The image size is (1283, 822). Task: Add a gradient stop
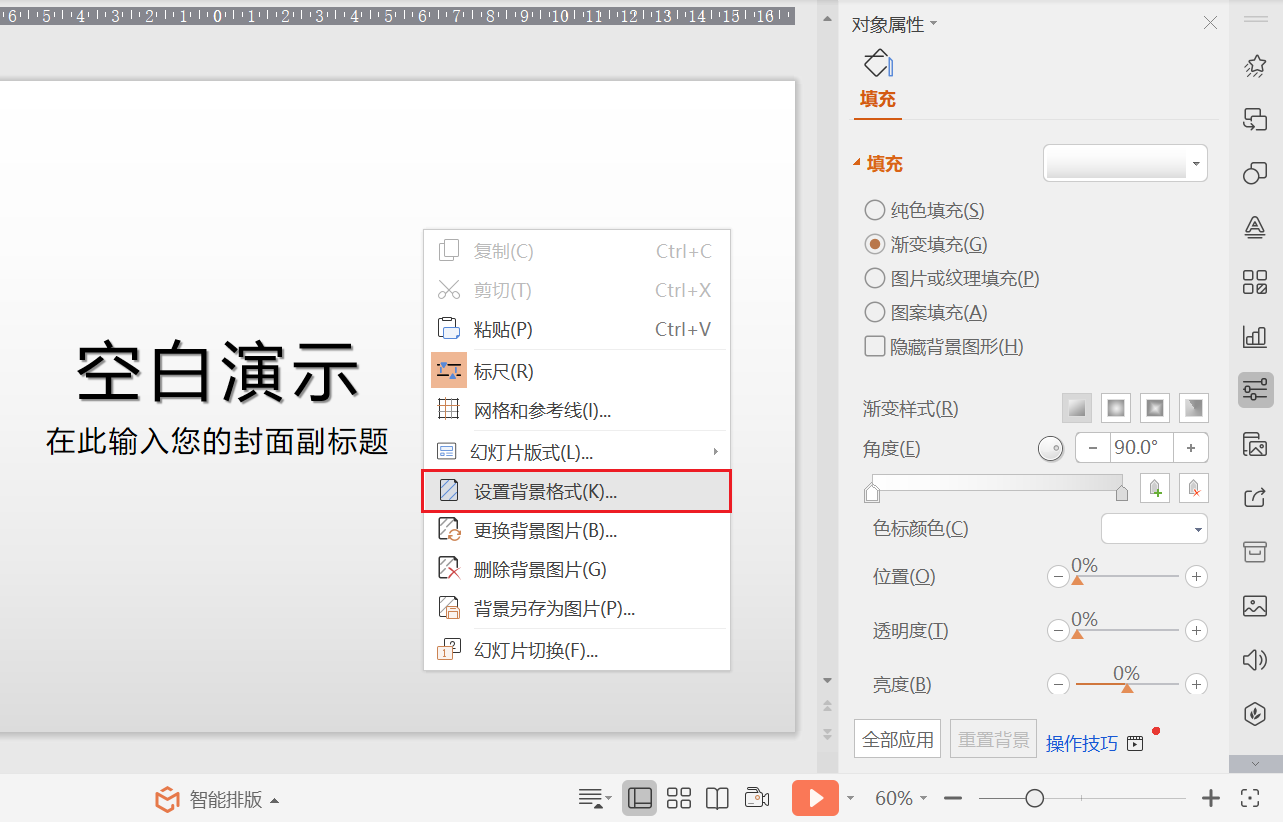click(1155, 488)
